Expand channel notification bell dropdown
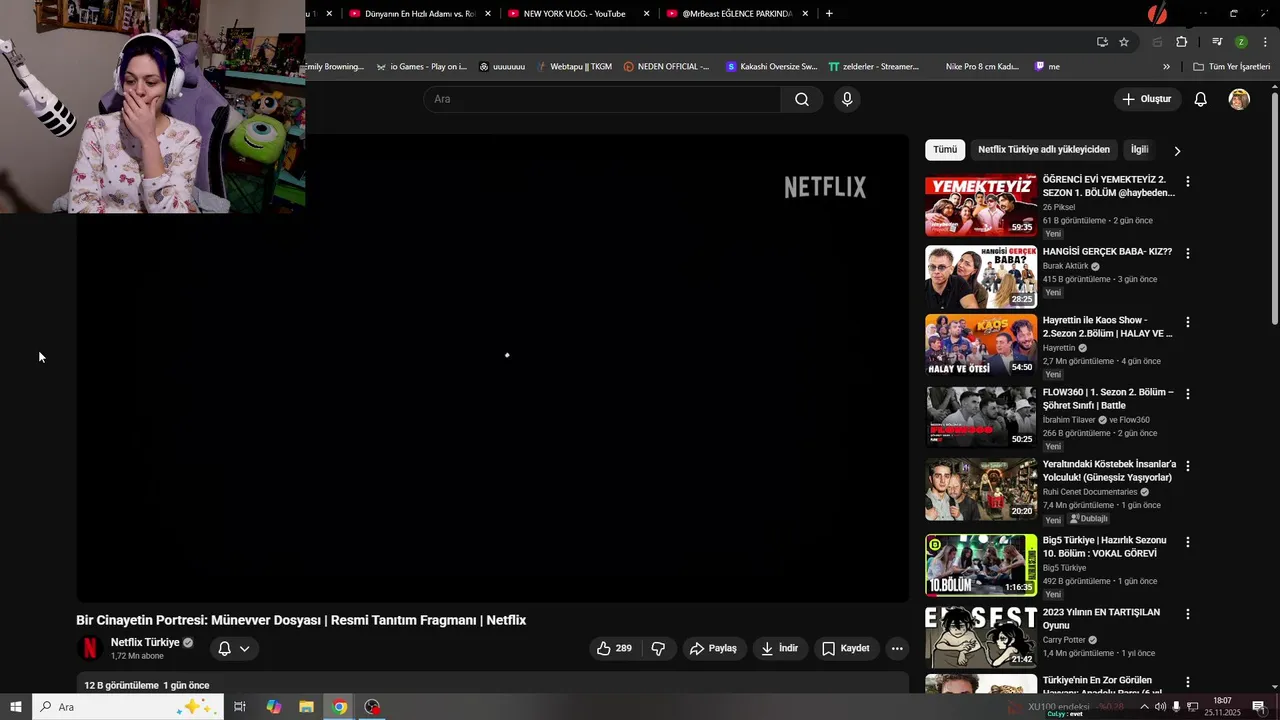The image size is (1280, 720). click(234, 648)
